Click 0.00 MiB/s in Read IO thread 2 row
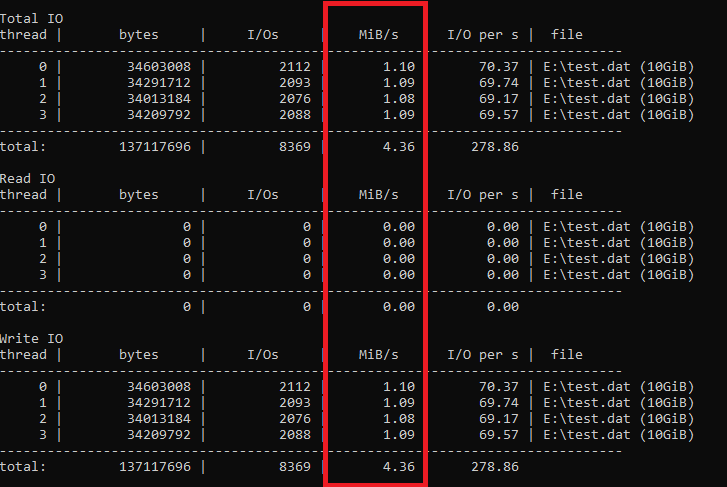727x487 pixels. point(399,259)
